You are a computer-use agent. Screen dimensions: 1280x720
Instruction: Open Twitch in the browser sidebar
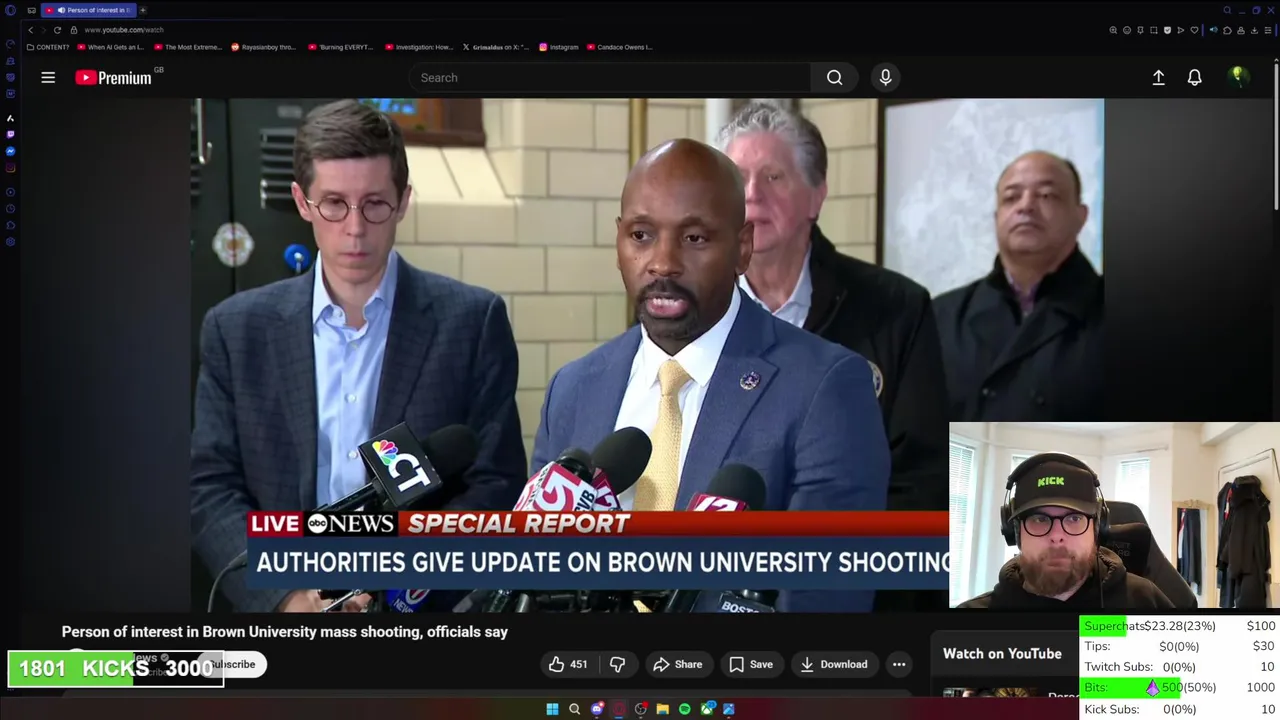pyautogui.click(x=10, y=134)
